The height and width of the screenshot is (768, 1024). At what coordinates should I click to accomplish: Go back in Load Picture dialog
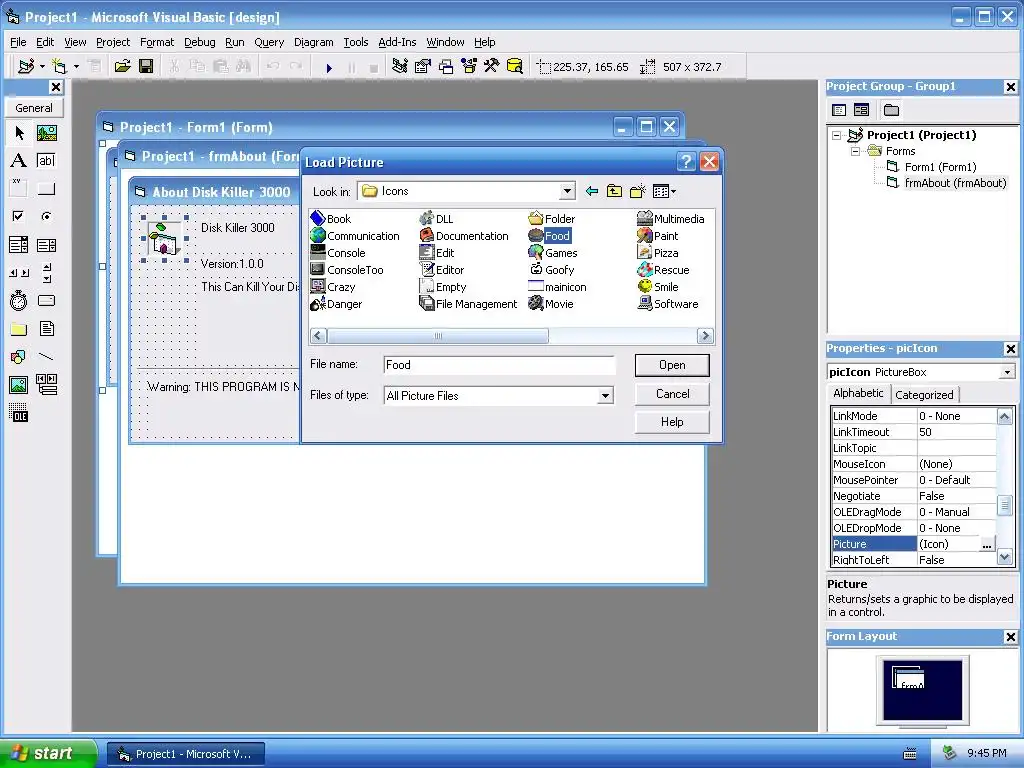[x=592, y=191]
